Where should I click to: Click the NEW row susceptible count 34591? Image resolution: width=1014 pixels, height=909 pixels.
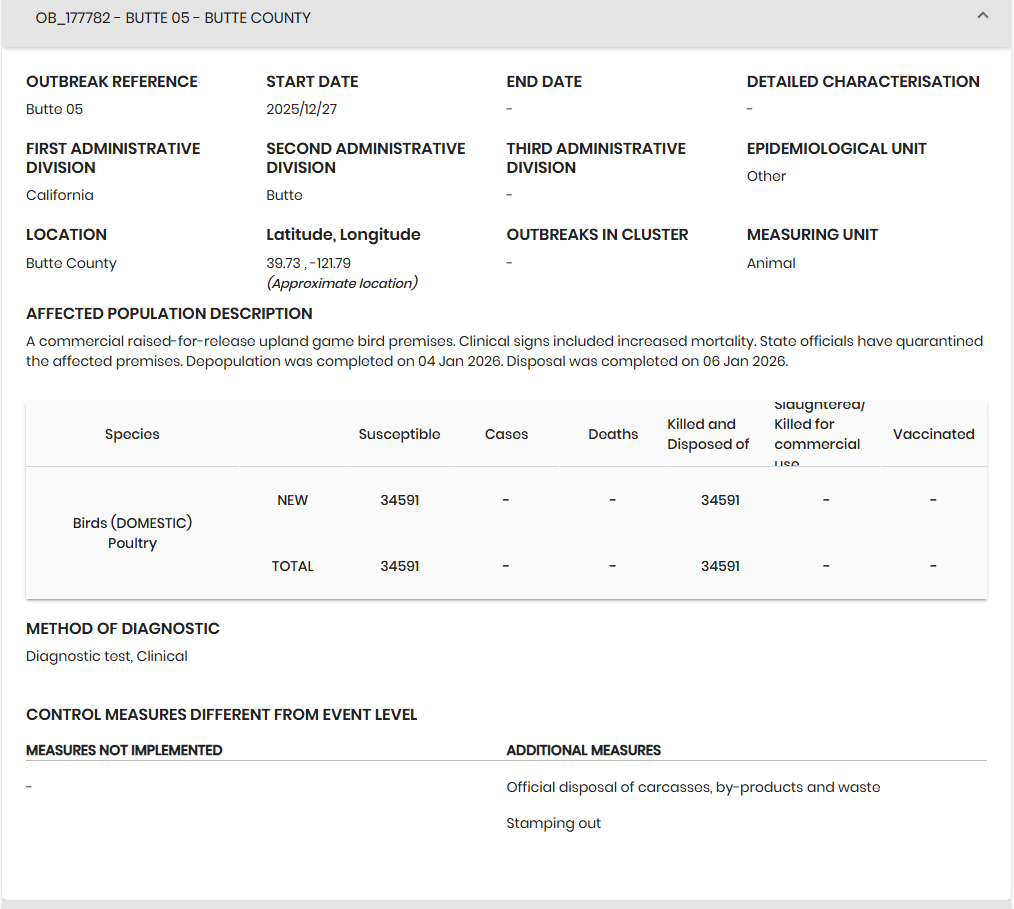399,500
